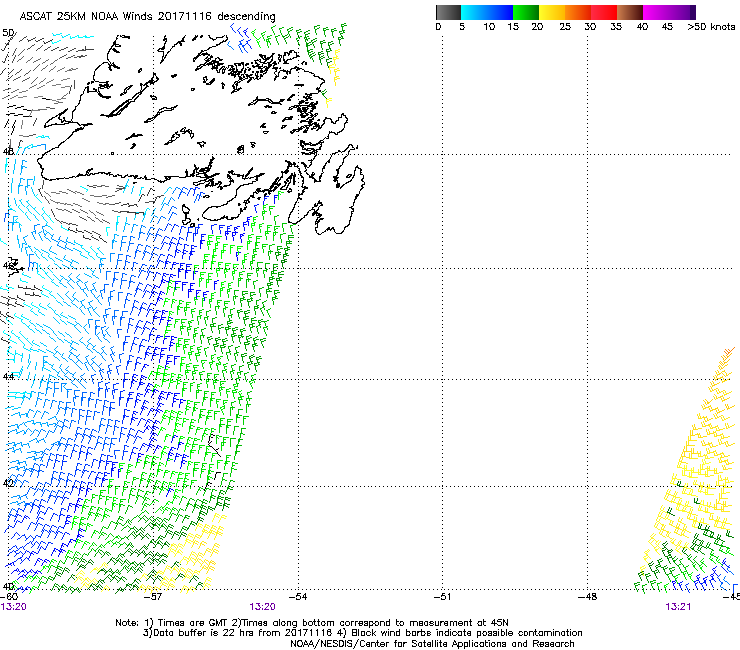740x650 pixels.
Task: Click the purple 13:20 time near -54
Action: [x=262, y=607]
